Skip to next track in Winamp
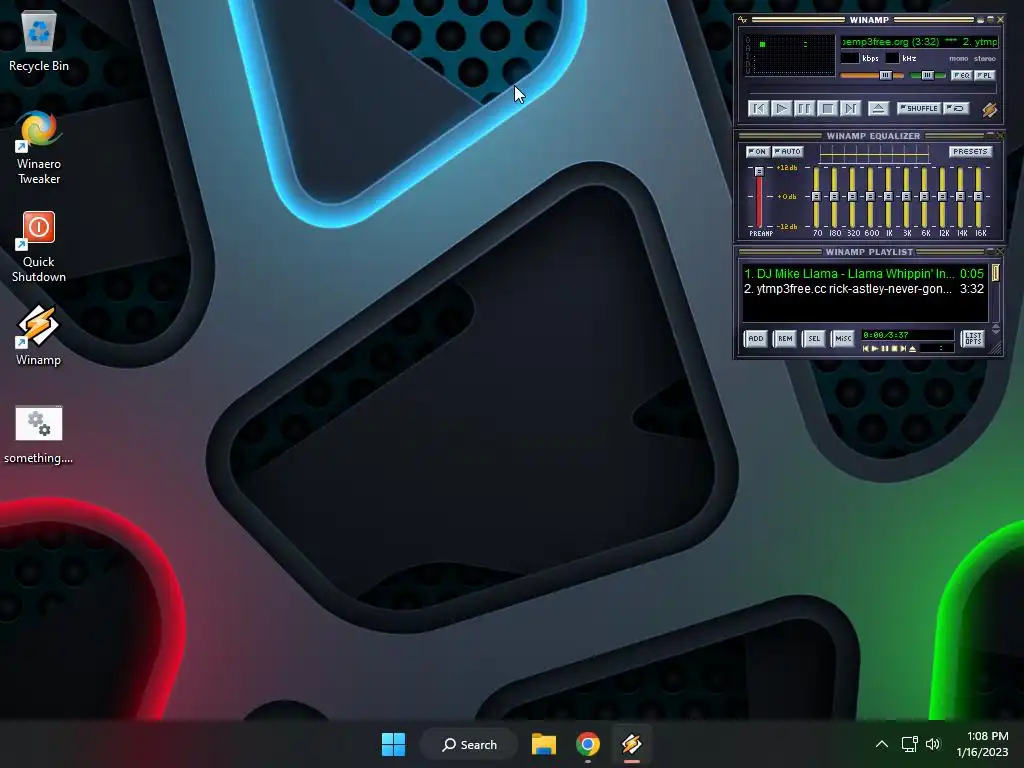Screen dimensions: 1024x768 (850, 108)
